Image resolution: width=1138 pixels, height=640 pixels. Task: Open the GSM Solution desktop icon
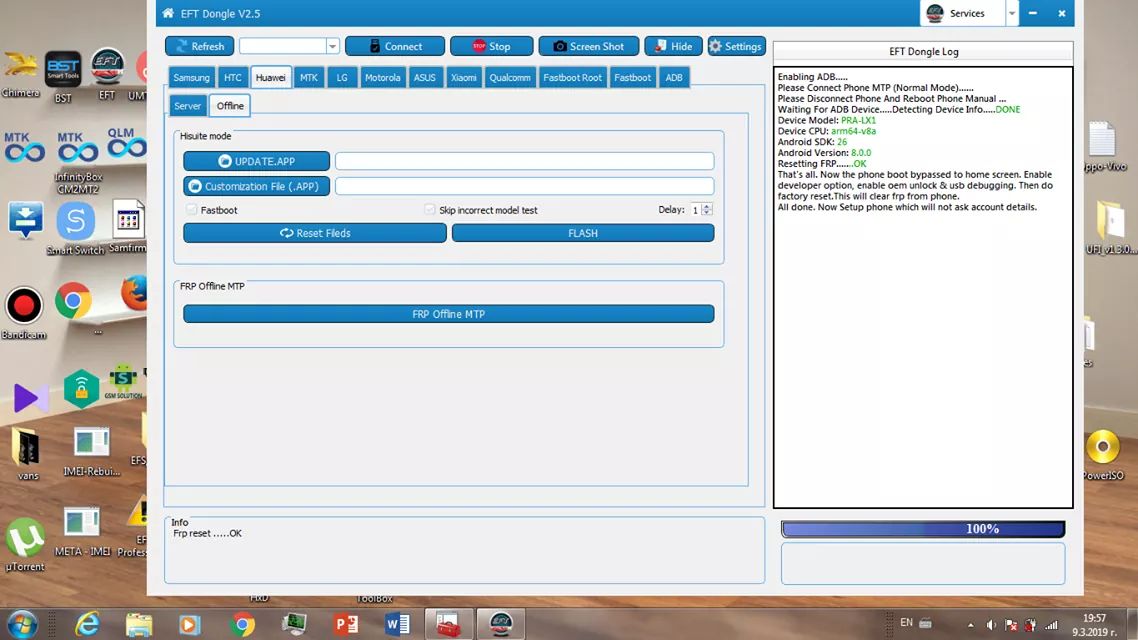coord(123,382)
